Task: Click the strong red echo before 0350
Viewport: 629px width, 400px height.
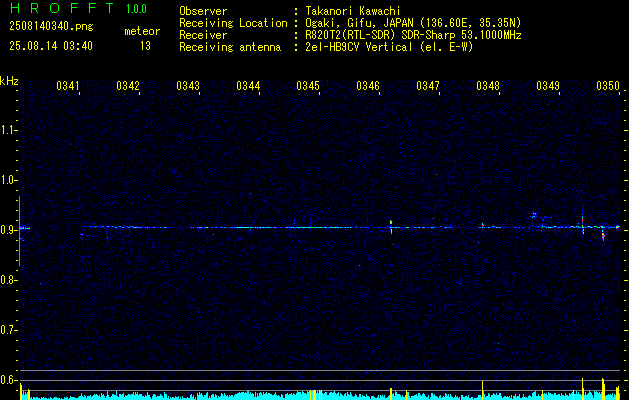Action: 603,235
